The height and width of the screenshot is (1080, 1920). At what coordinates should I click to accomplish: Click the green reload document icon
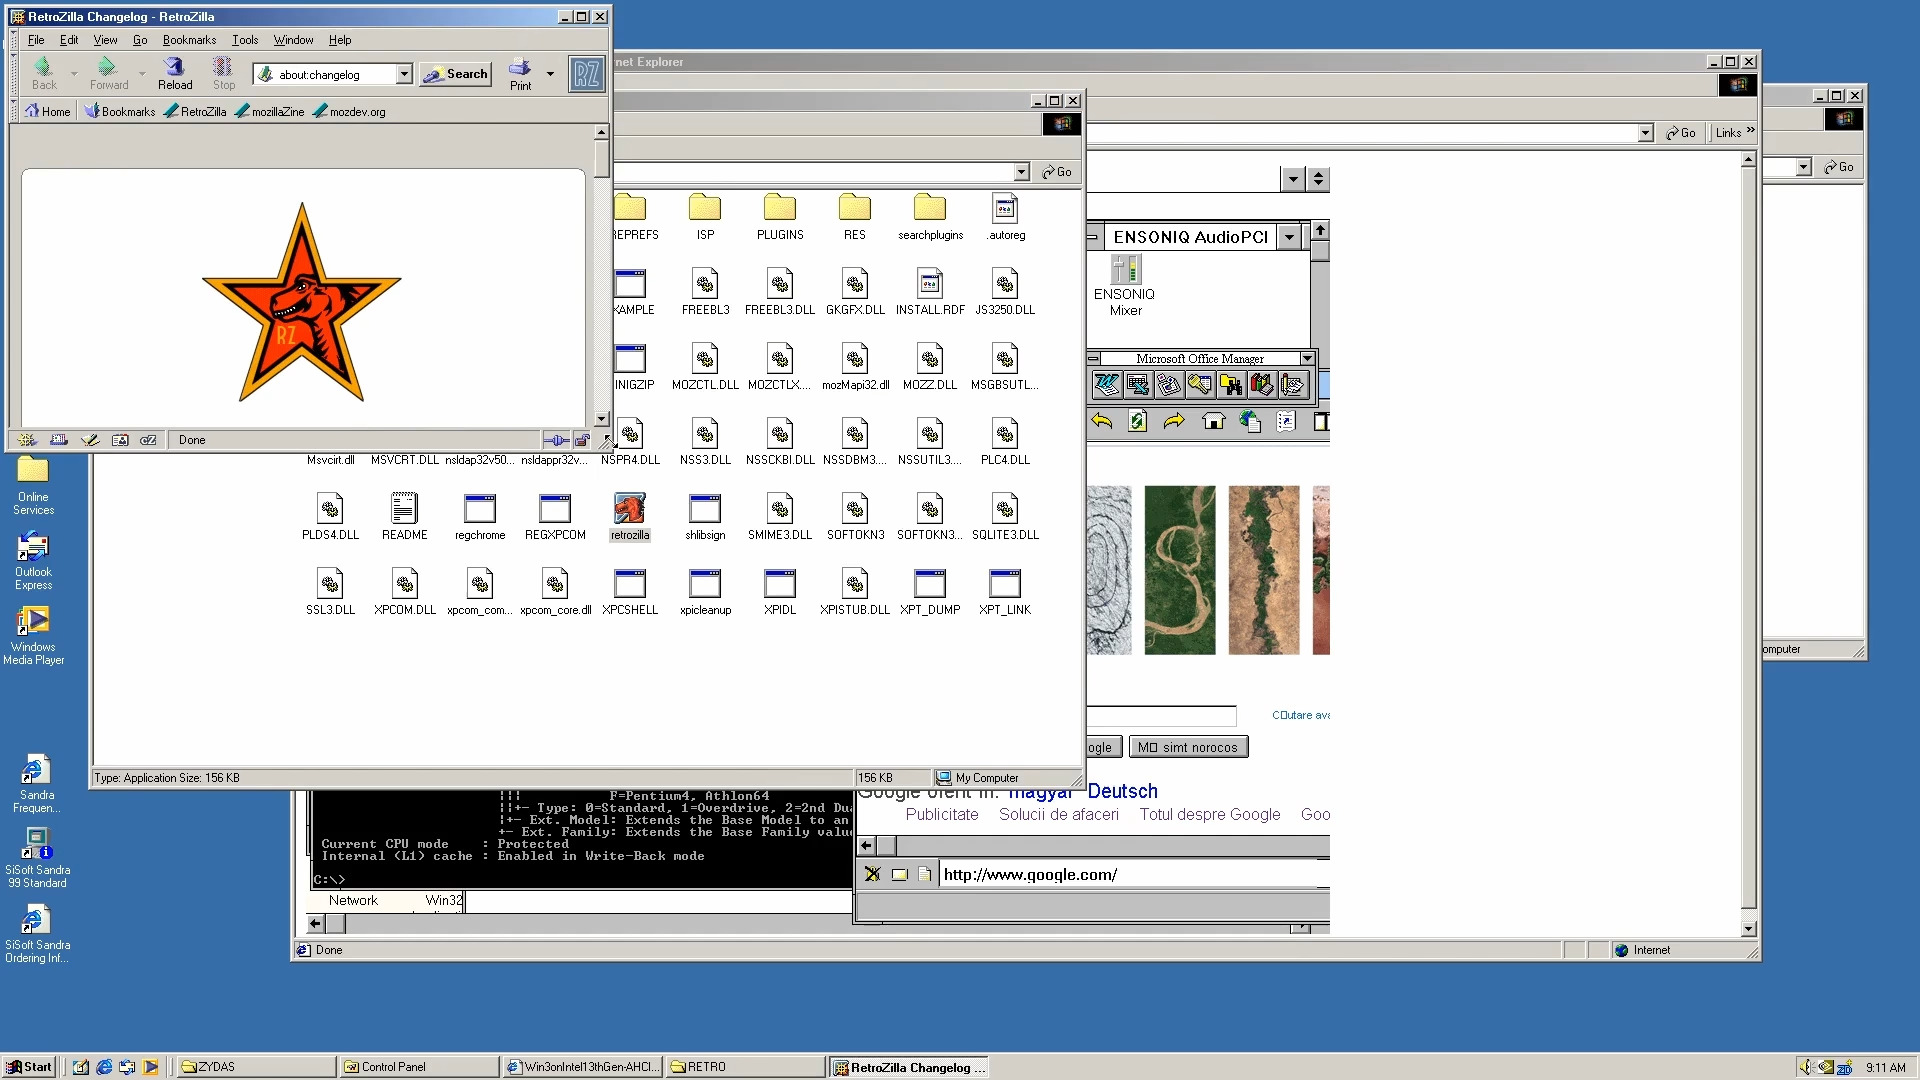1137,421
